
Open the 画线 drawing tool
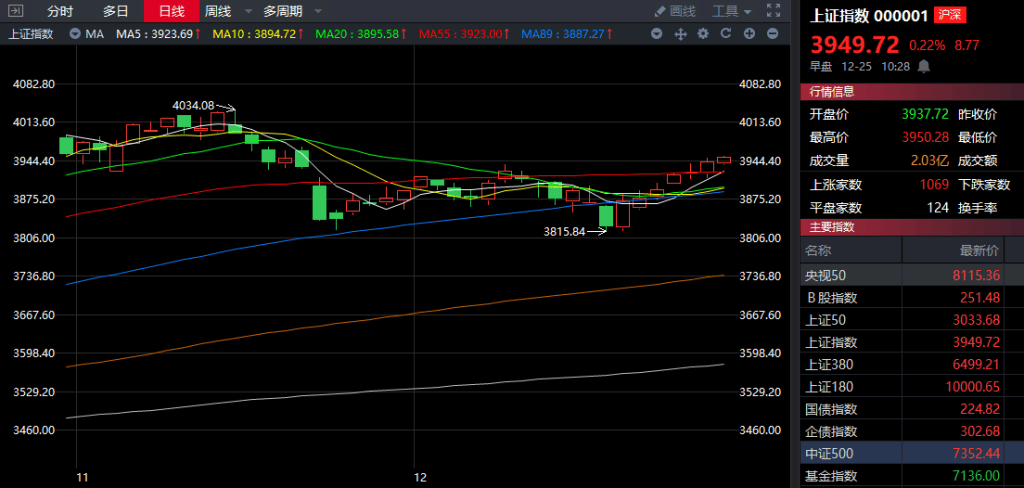pos(674,11)
